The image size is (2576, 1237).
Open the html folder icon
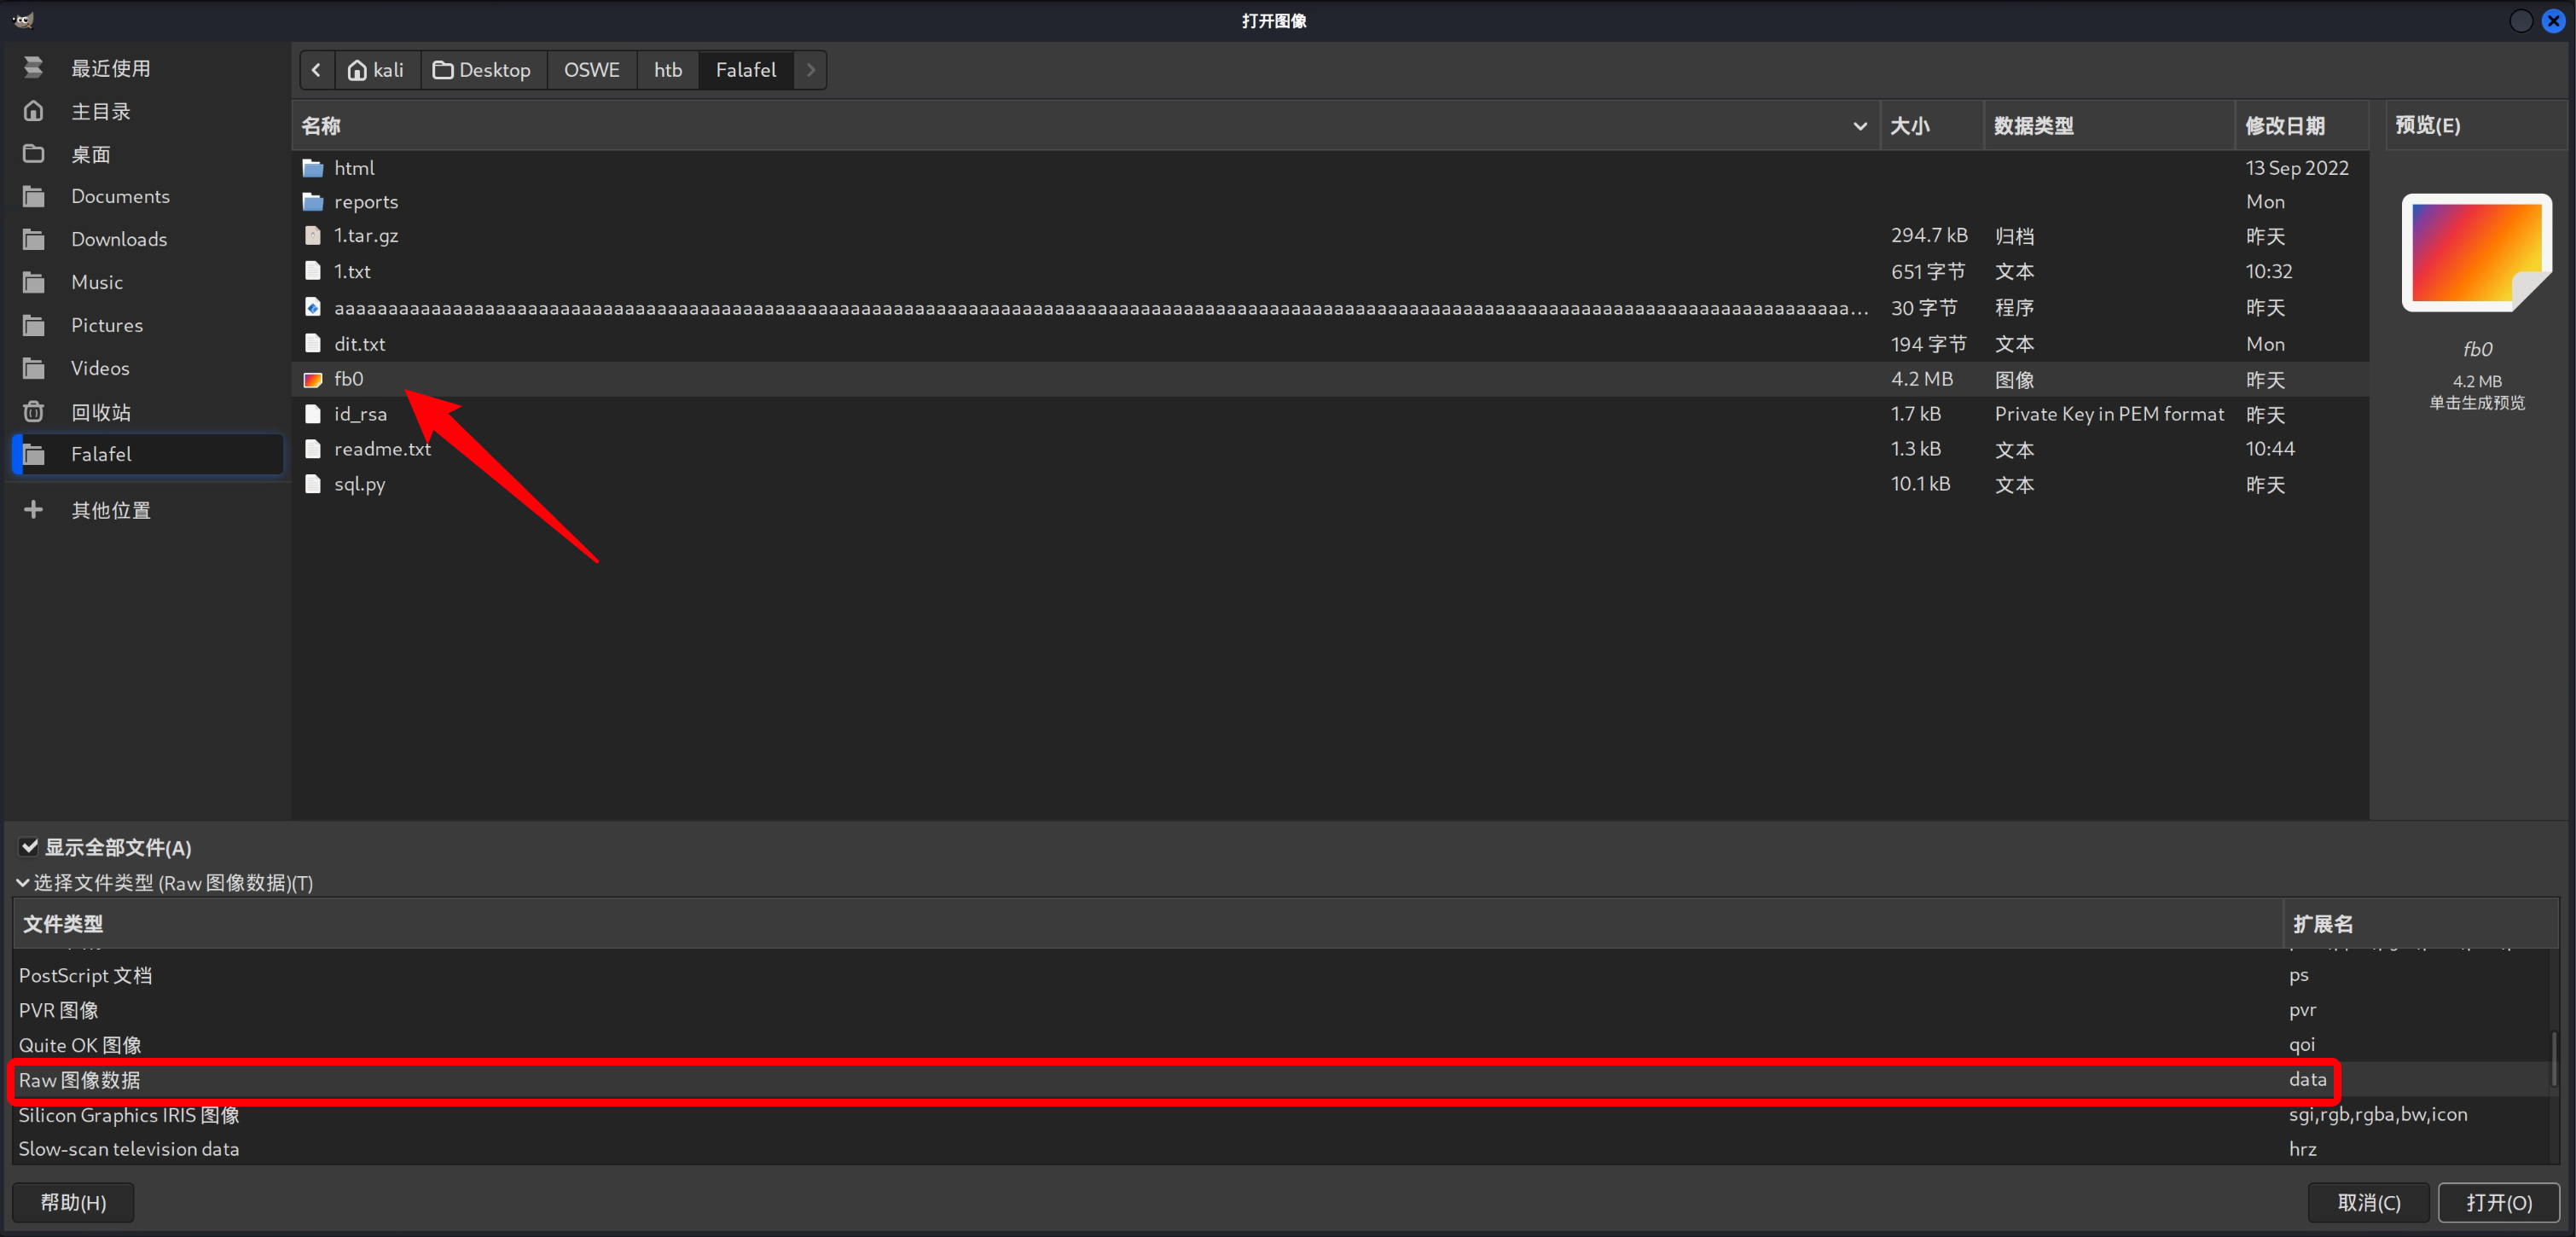click(313, 168)
